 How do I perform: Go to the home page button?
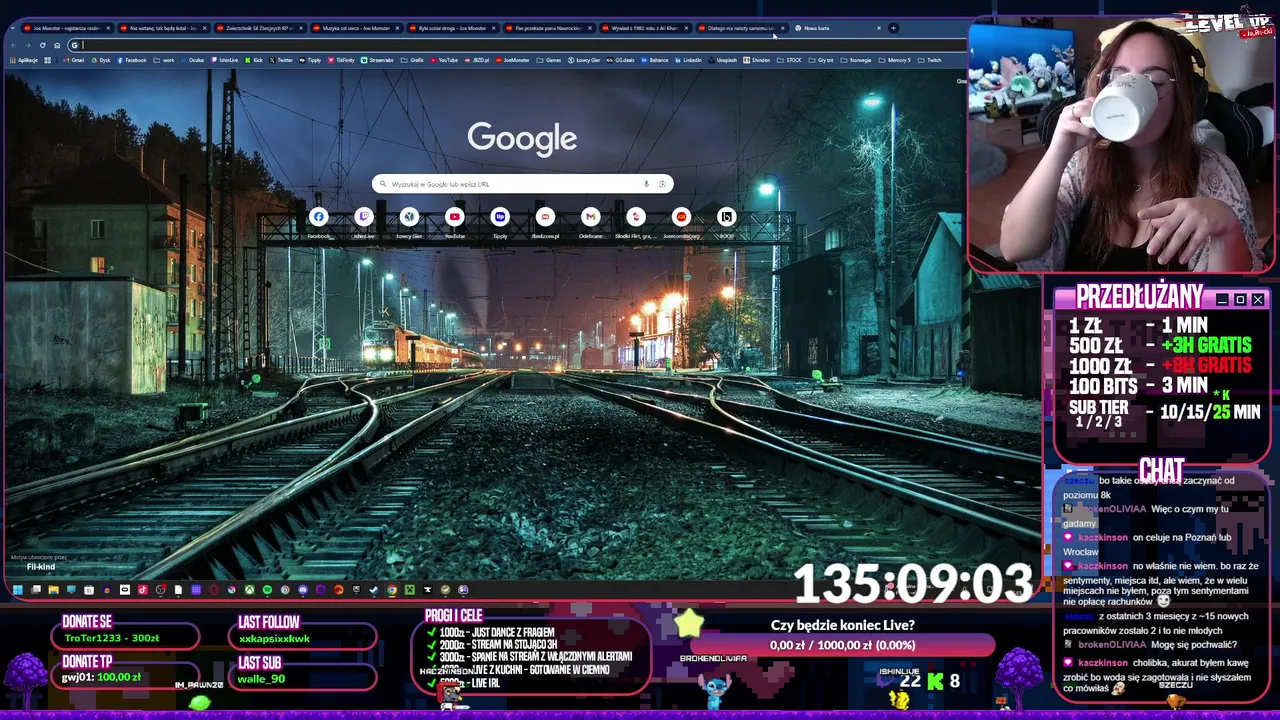(57, 45)
